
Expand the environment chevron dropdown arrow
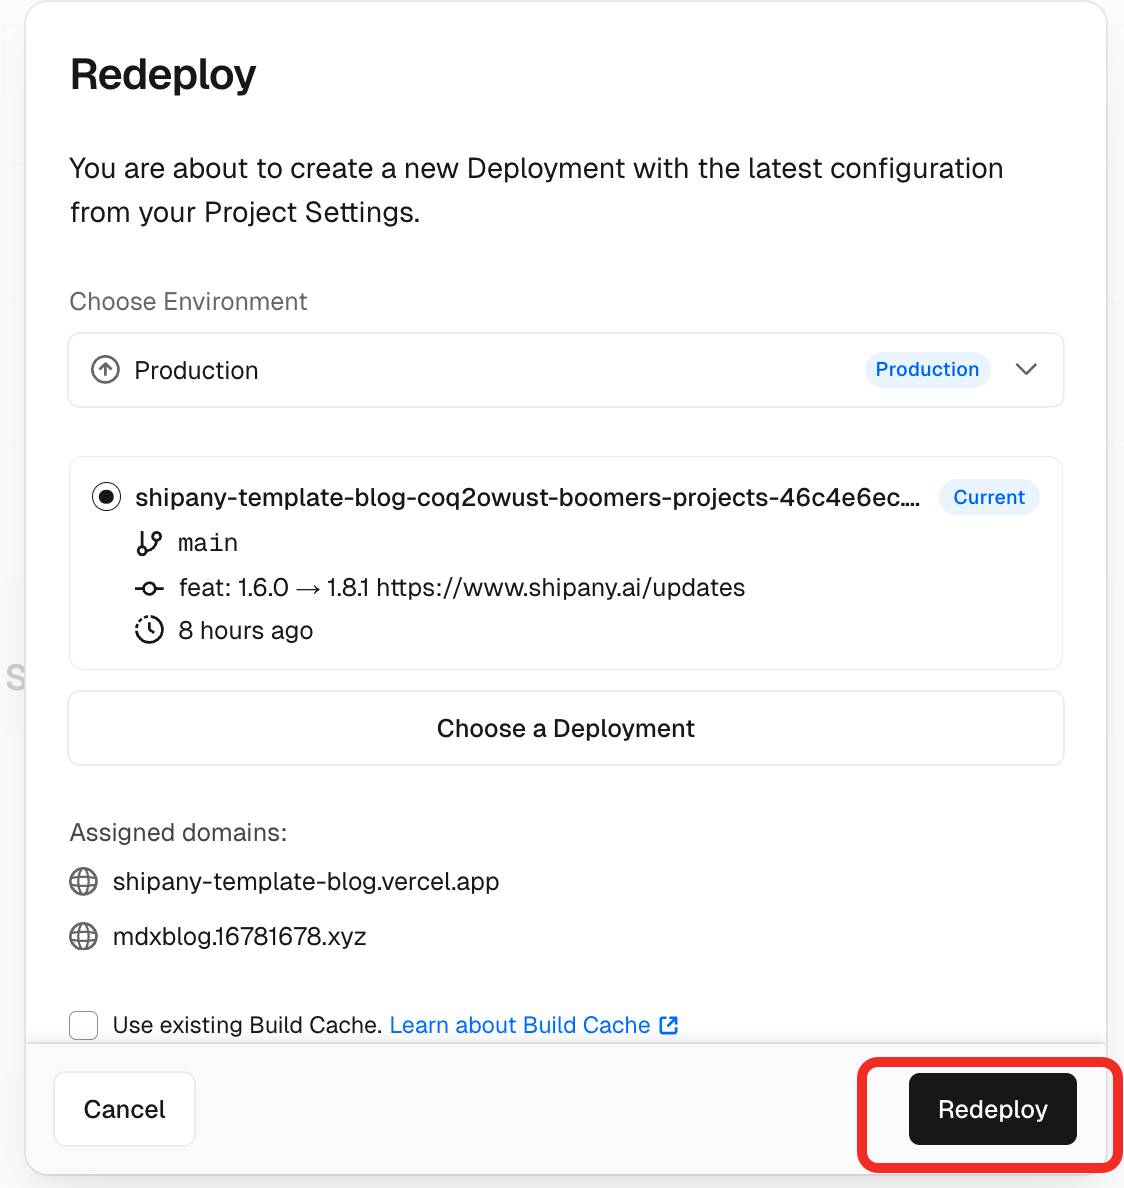click(x=1026, y=369)
